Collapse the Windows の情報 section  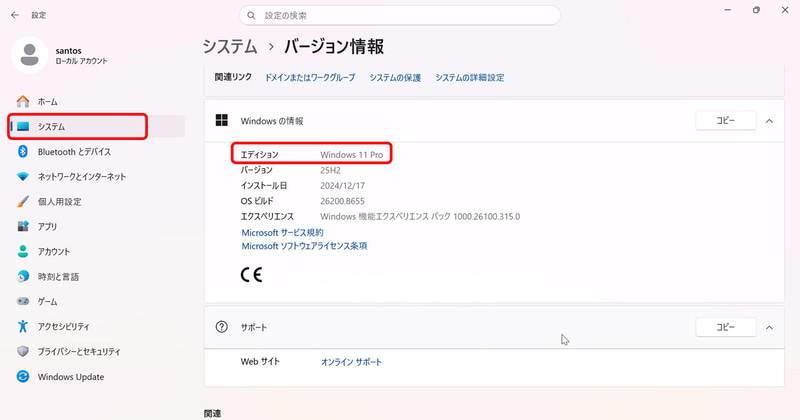point(769,121)
